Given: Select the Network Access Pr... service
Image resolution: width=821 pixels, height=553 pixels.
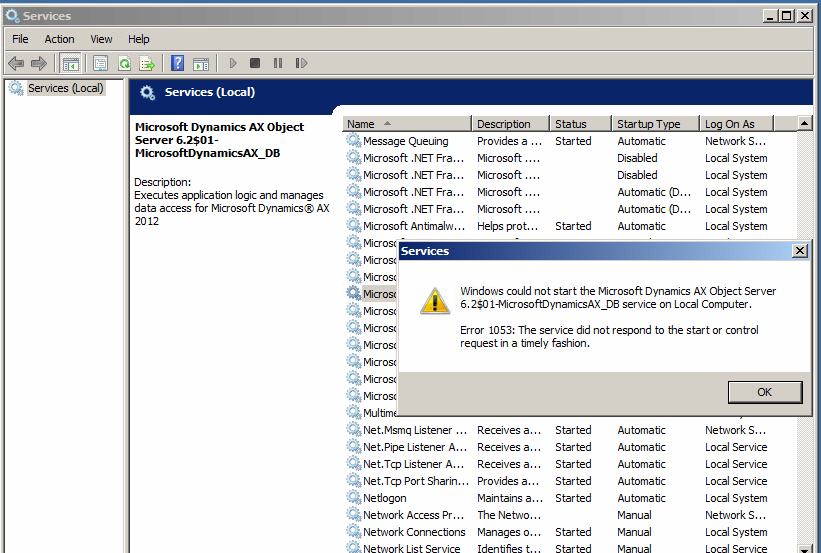Looking at the screenshot, I should [570, 515].
